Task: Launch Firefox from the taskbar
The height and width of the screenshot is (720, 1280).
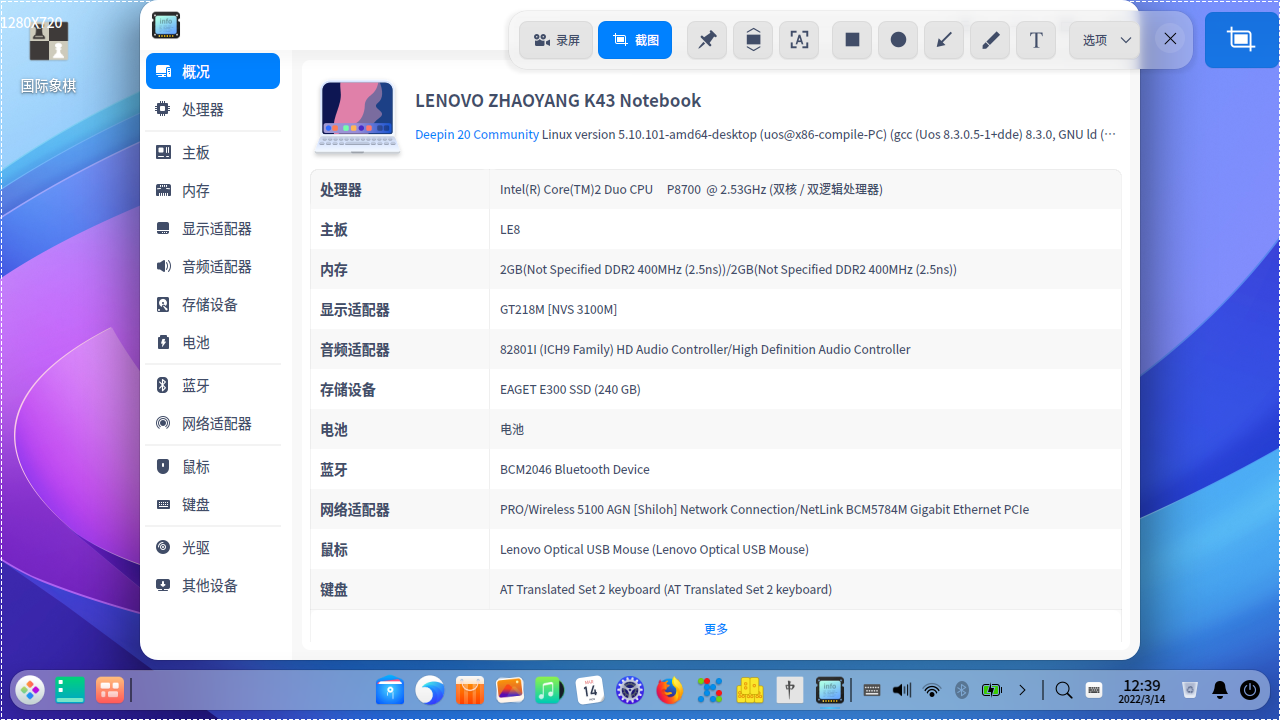Action: tap(669, 690)
